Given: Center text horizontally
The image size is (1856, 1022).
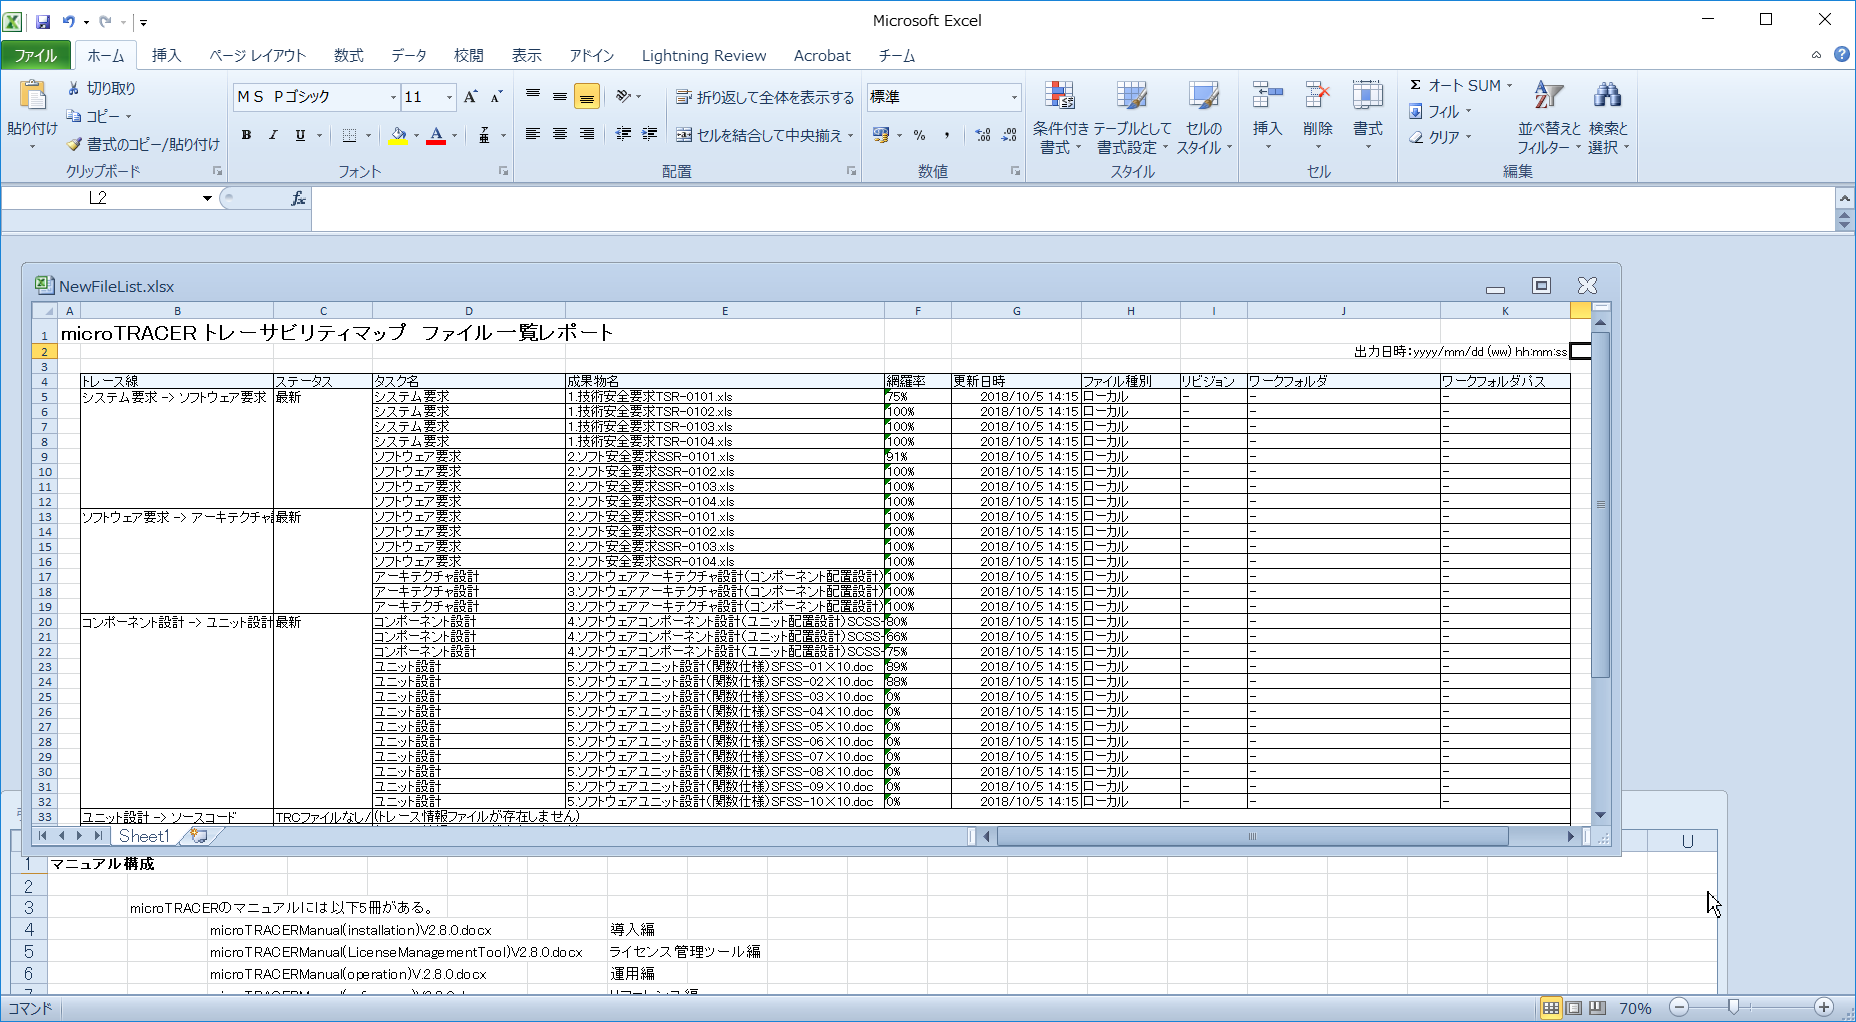Looking at the screenshot, I should (x=560, y=135).
